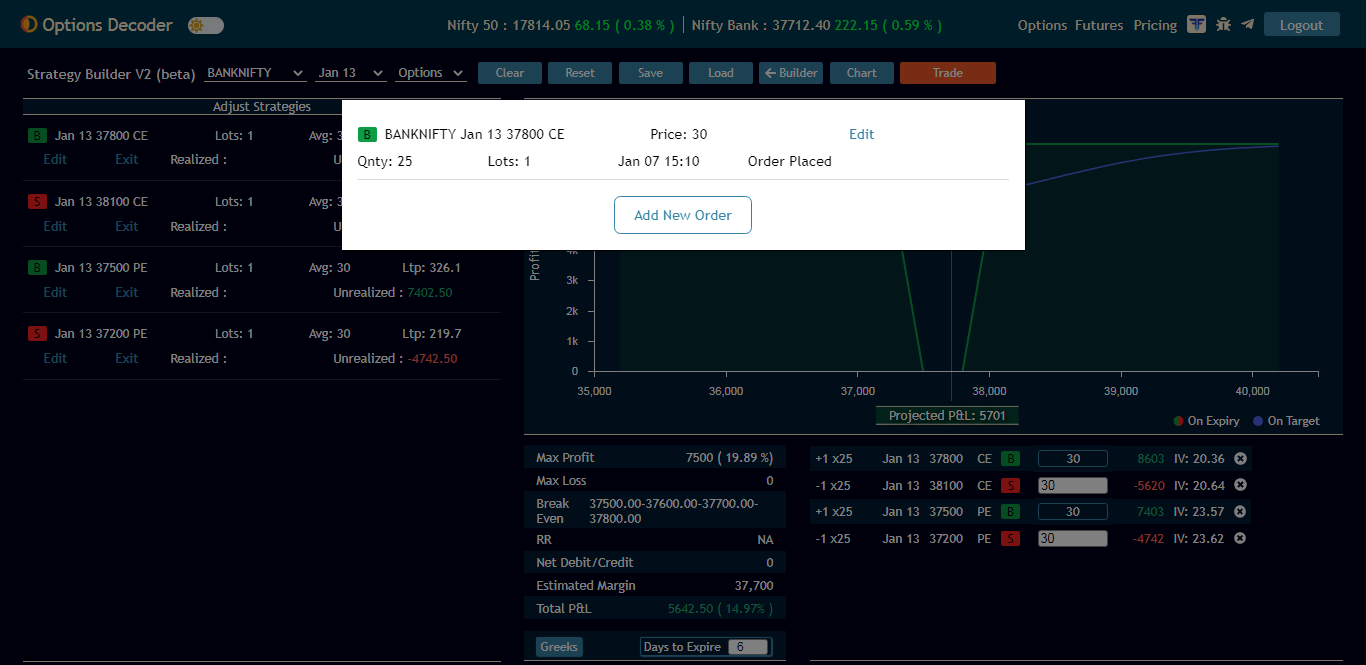The height and width of the screenshot is (665, 1366).
Task: Open the FF brand icon in header
Action: (x=1196, y=24)
